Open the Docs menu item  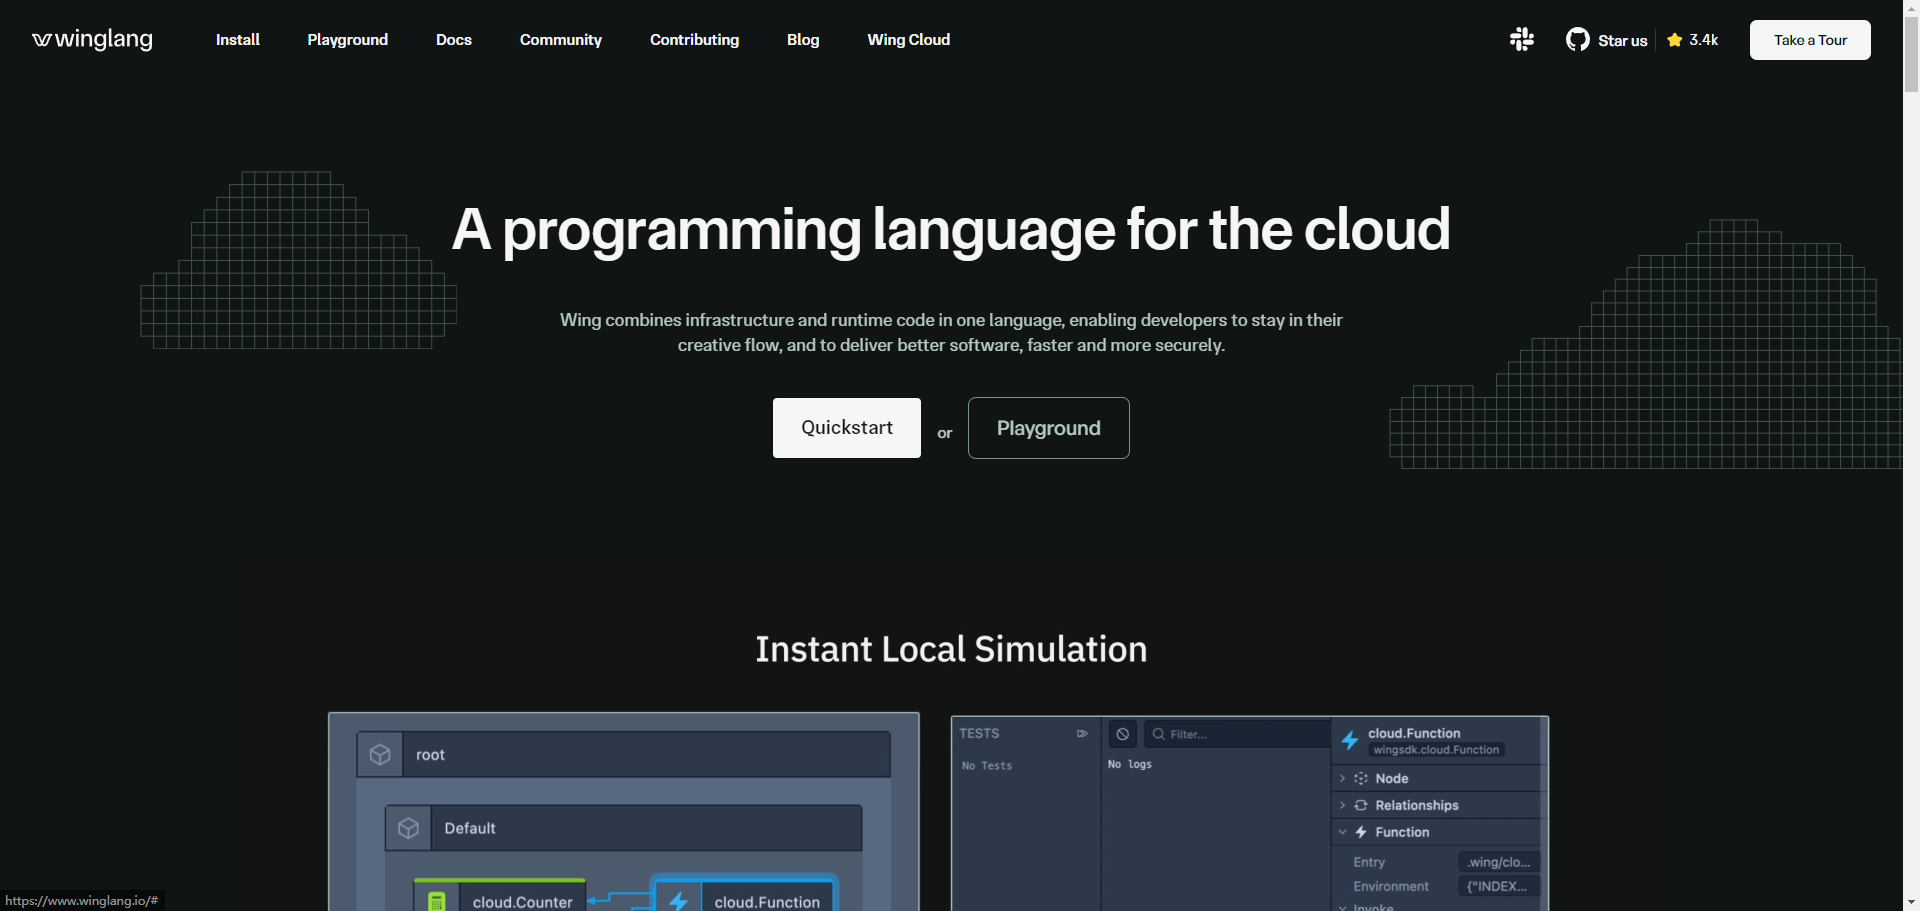point(454,40)
